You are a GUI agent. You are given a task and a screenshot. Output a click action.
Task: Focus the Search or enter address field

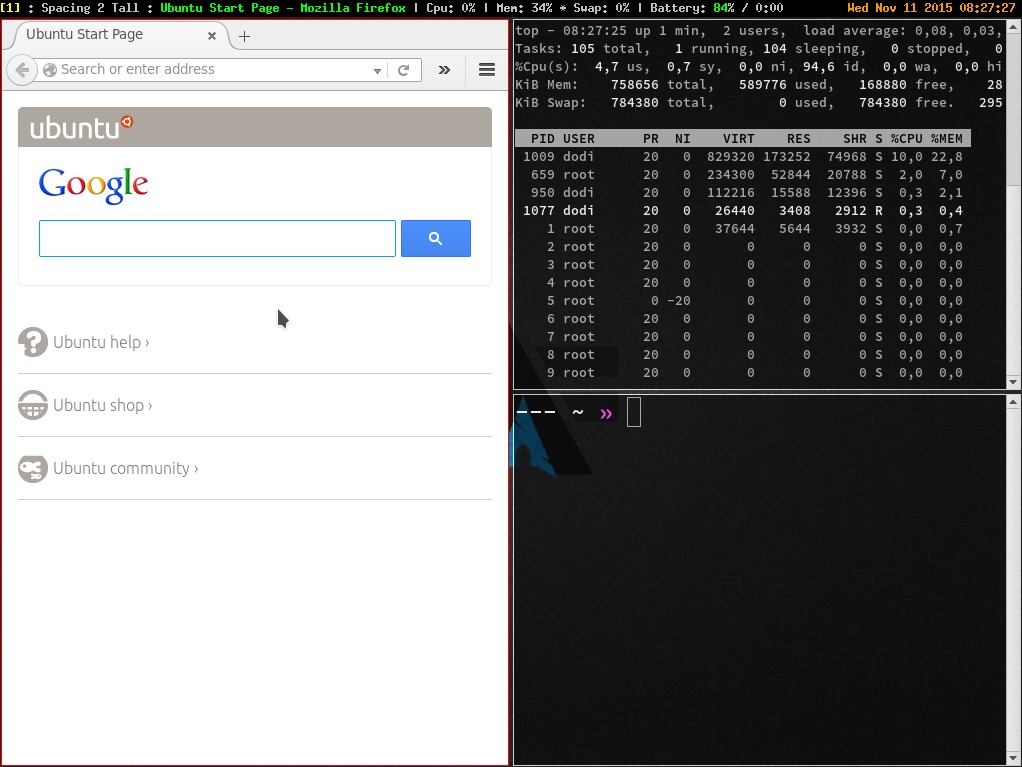click(x=209, y=70)
